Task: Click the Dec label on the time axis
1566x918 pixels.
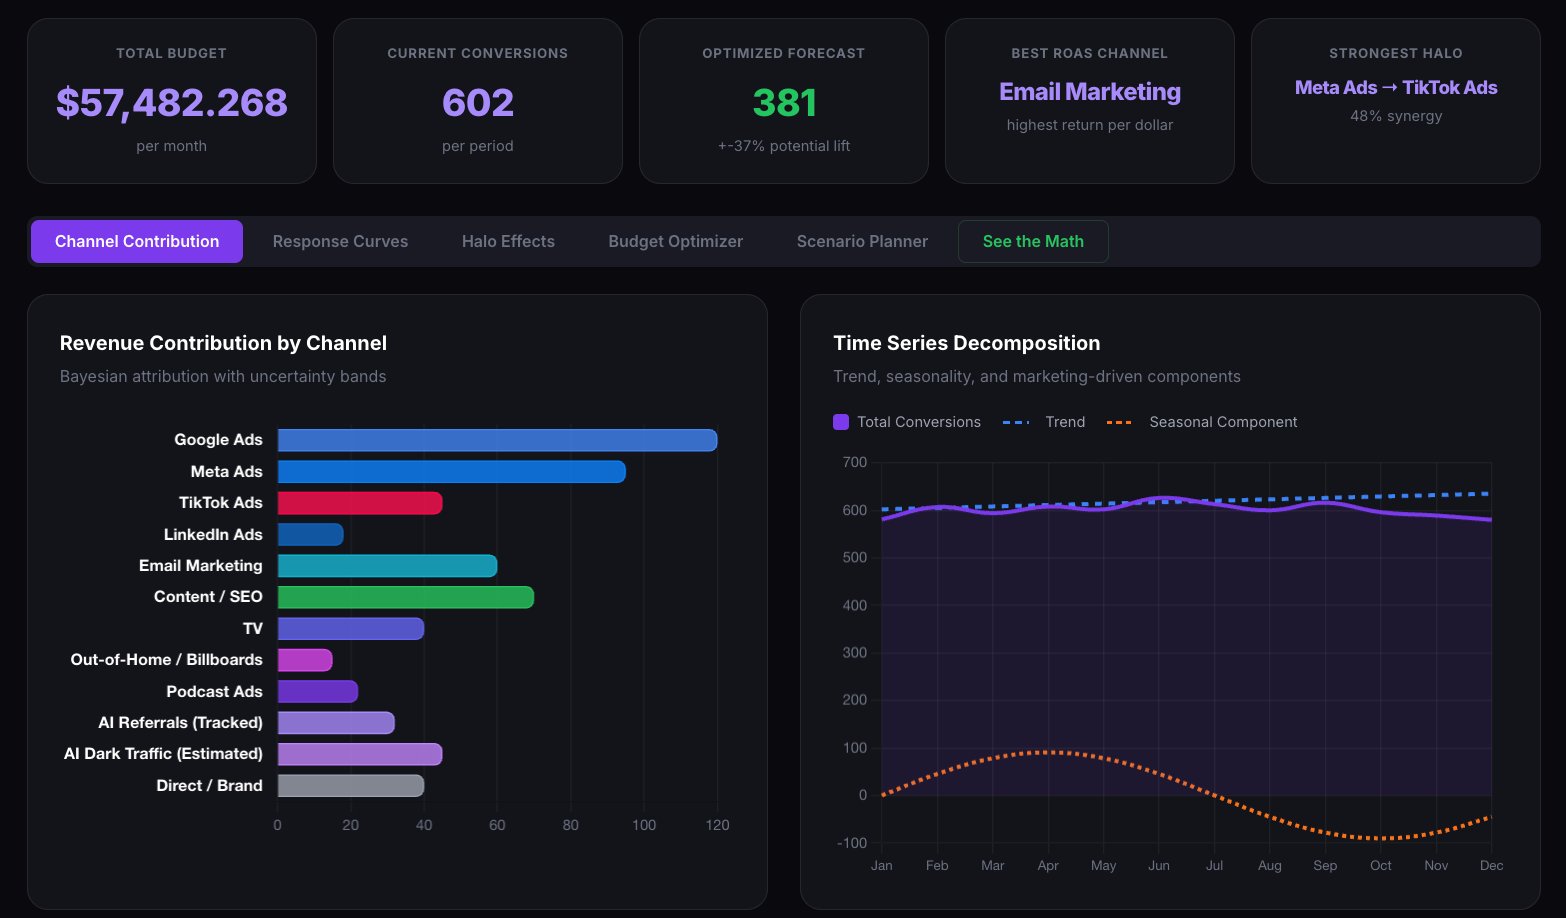Action: click(1491, 866)
